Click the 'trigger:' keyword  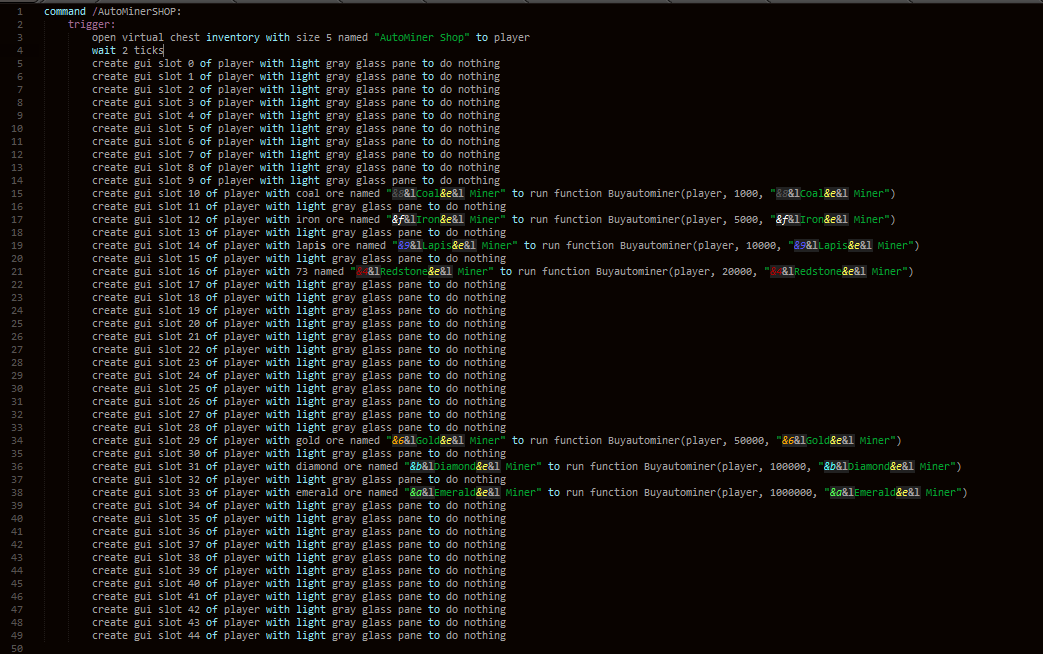point(92,25)
